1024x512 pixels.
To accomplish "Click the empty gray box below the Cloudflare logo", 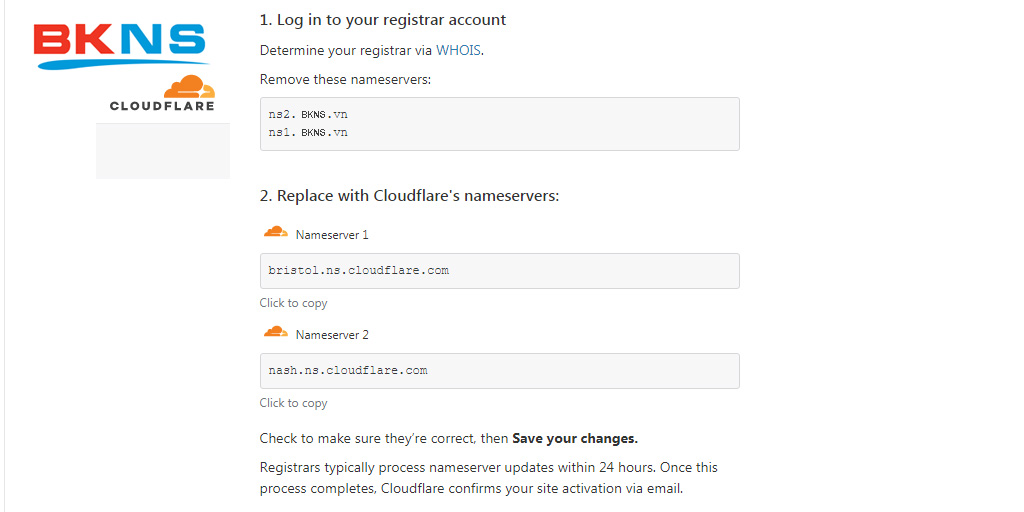I will pos(163,151).
